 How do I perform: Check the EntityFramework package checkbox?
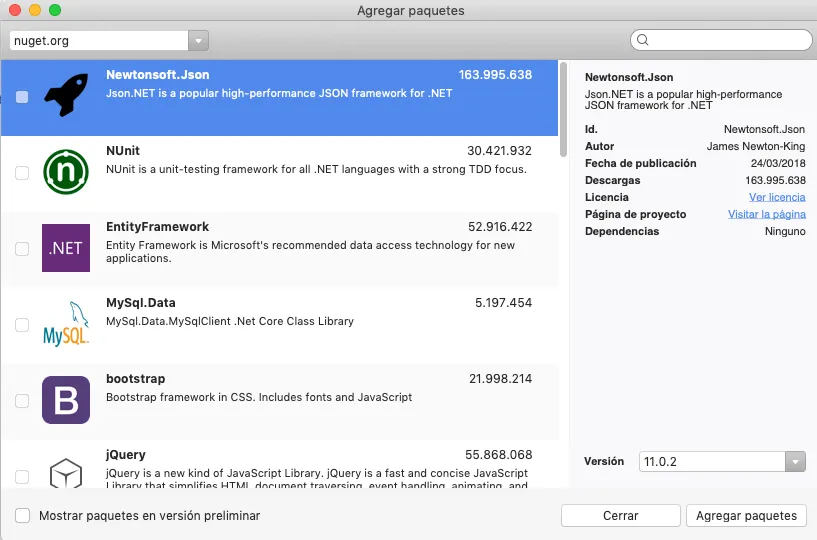click(x=22, y=249)
